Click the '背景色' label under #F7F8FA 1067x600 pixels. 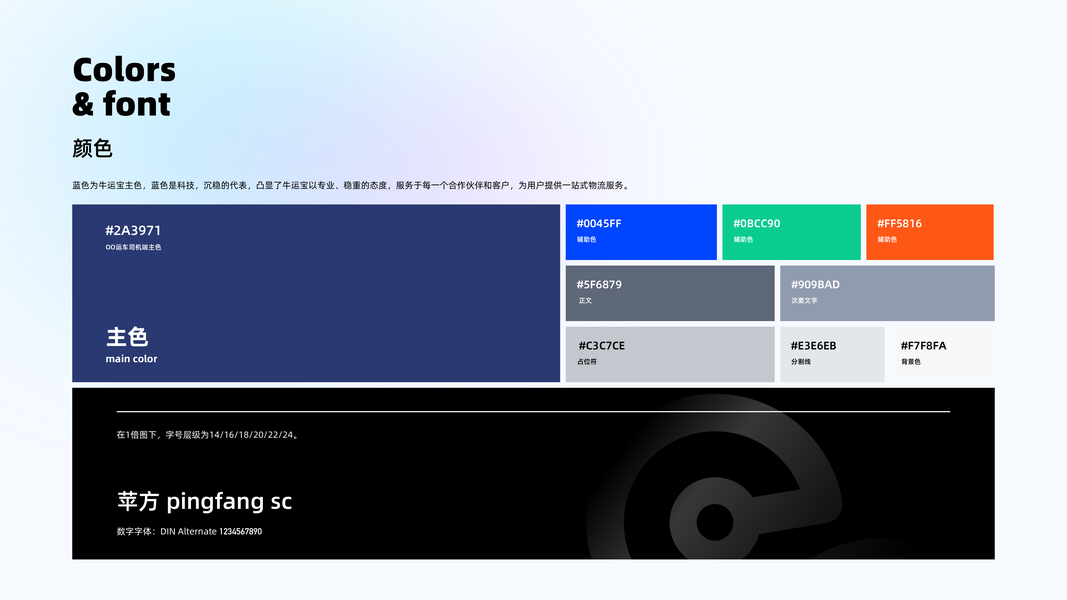pos(911,362)
